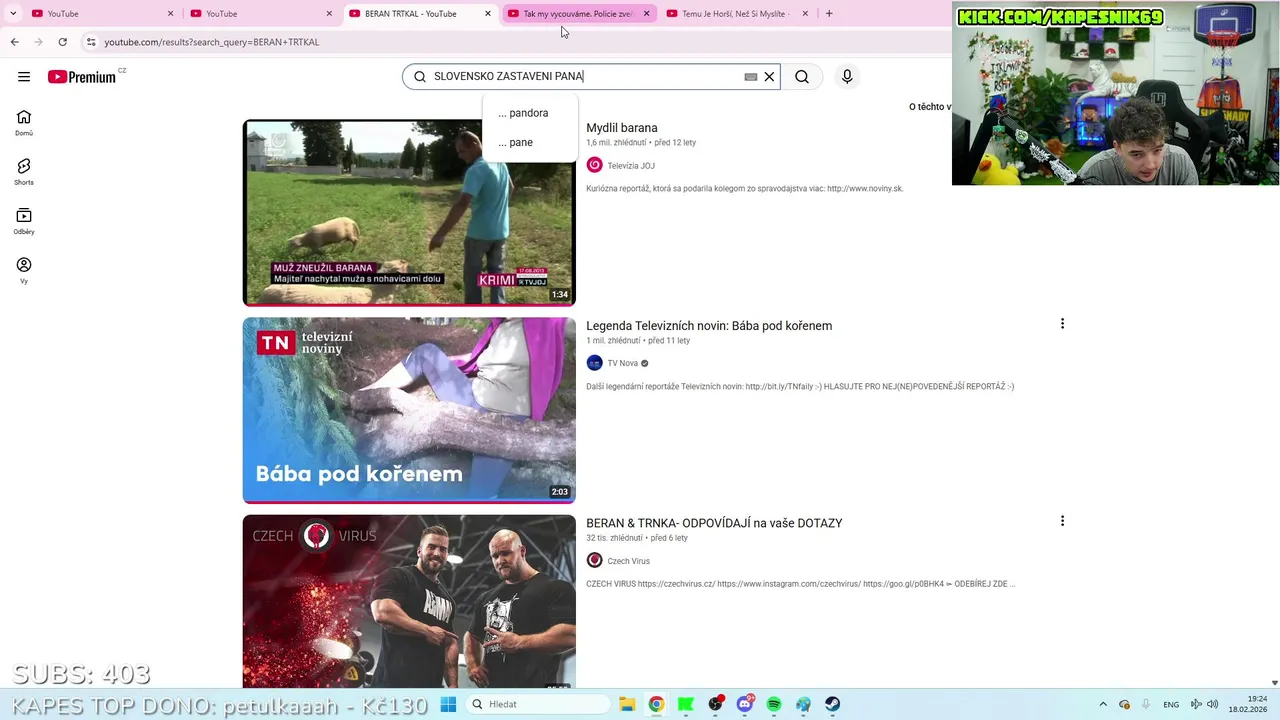Open Televízia JOJ channel name
The image size is (1280, 720).
pyautogui.click(x=631, y=166)
